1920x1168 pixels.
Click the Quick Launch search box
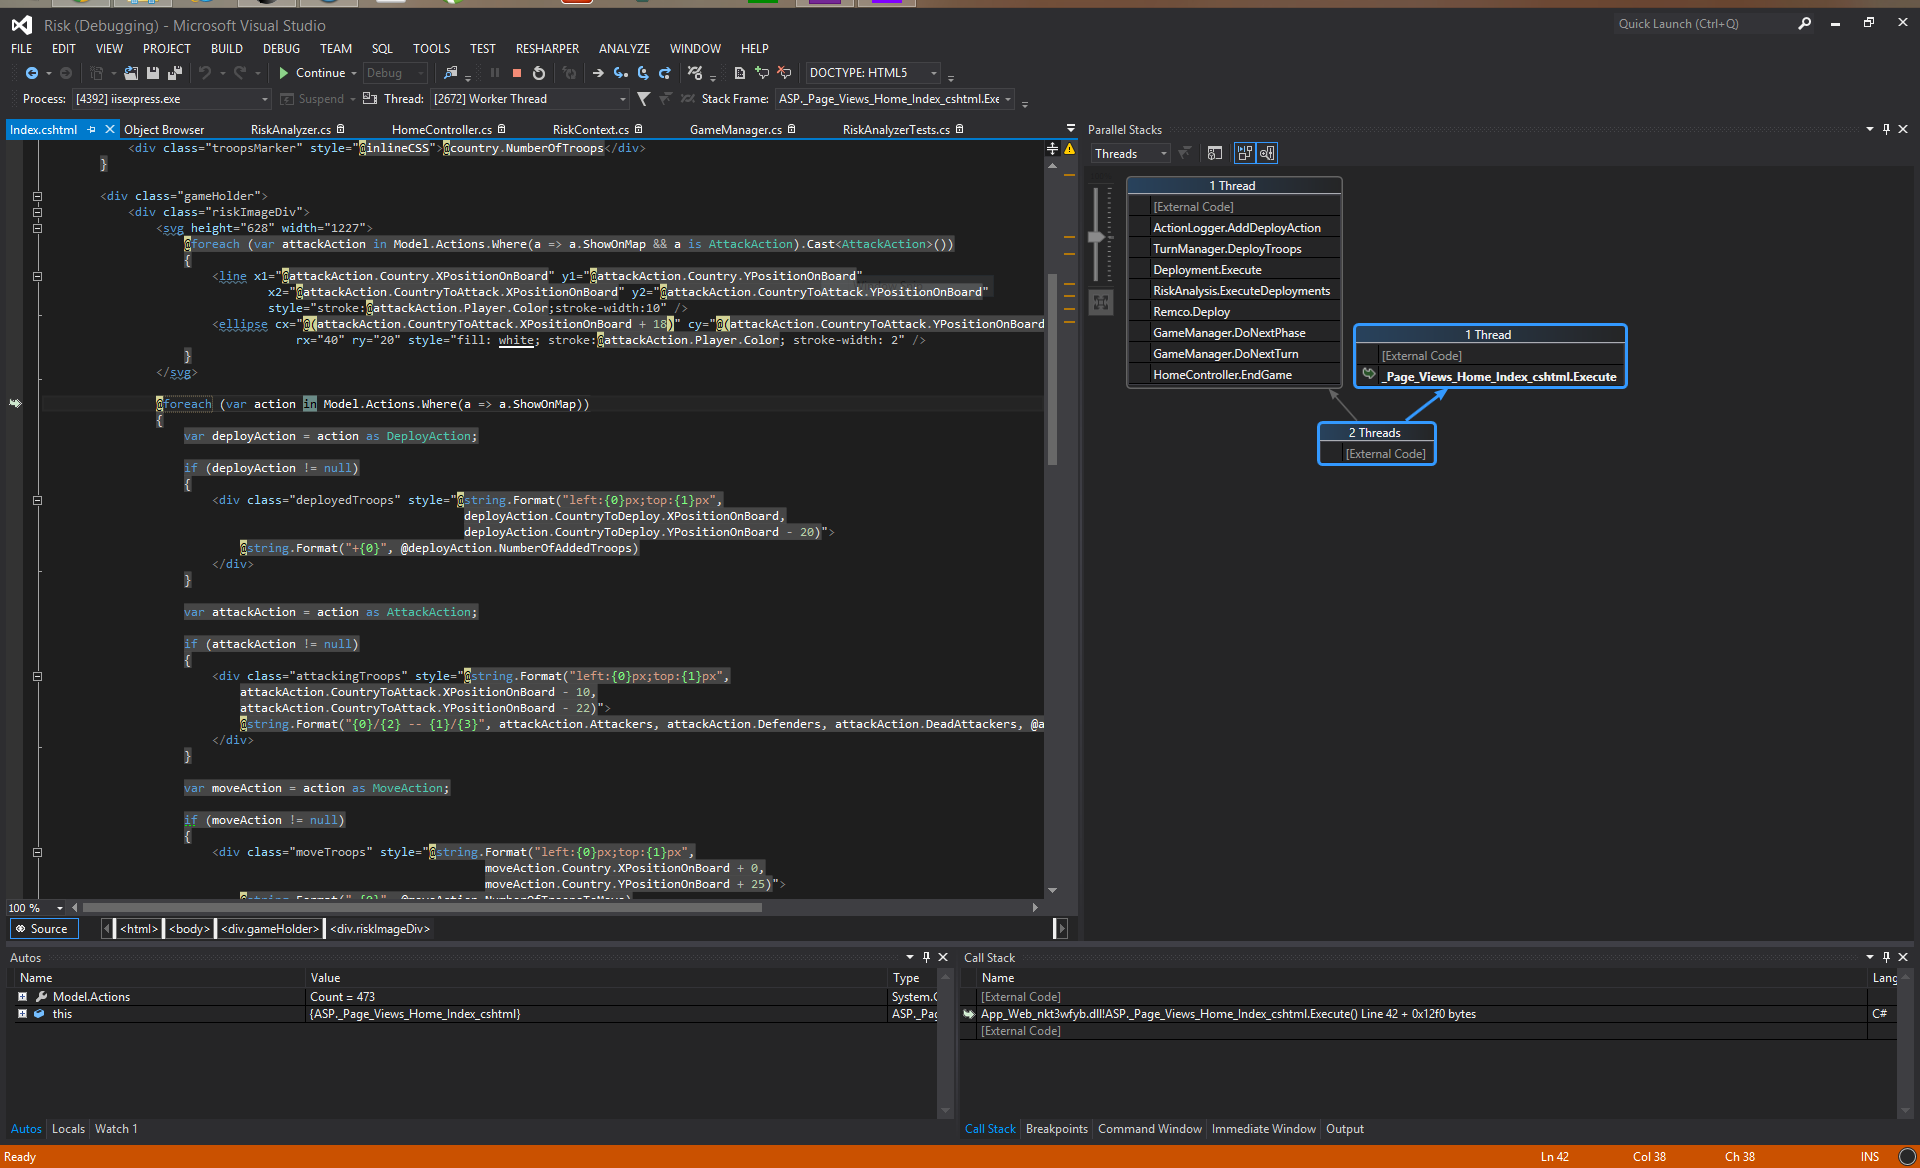click(1702, 24)
